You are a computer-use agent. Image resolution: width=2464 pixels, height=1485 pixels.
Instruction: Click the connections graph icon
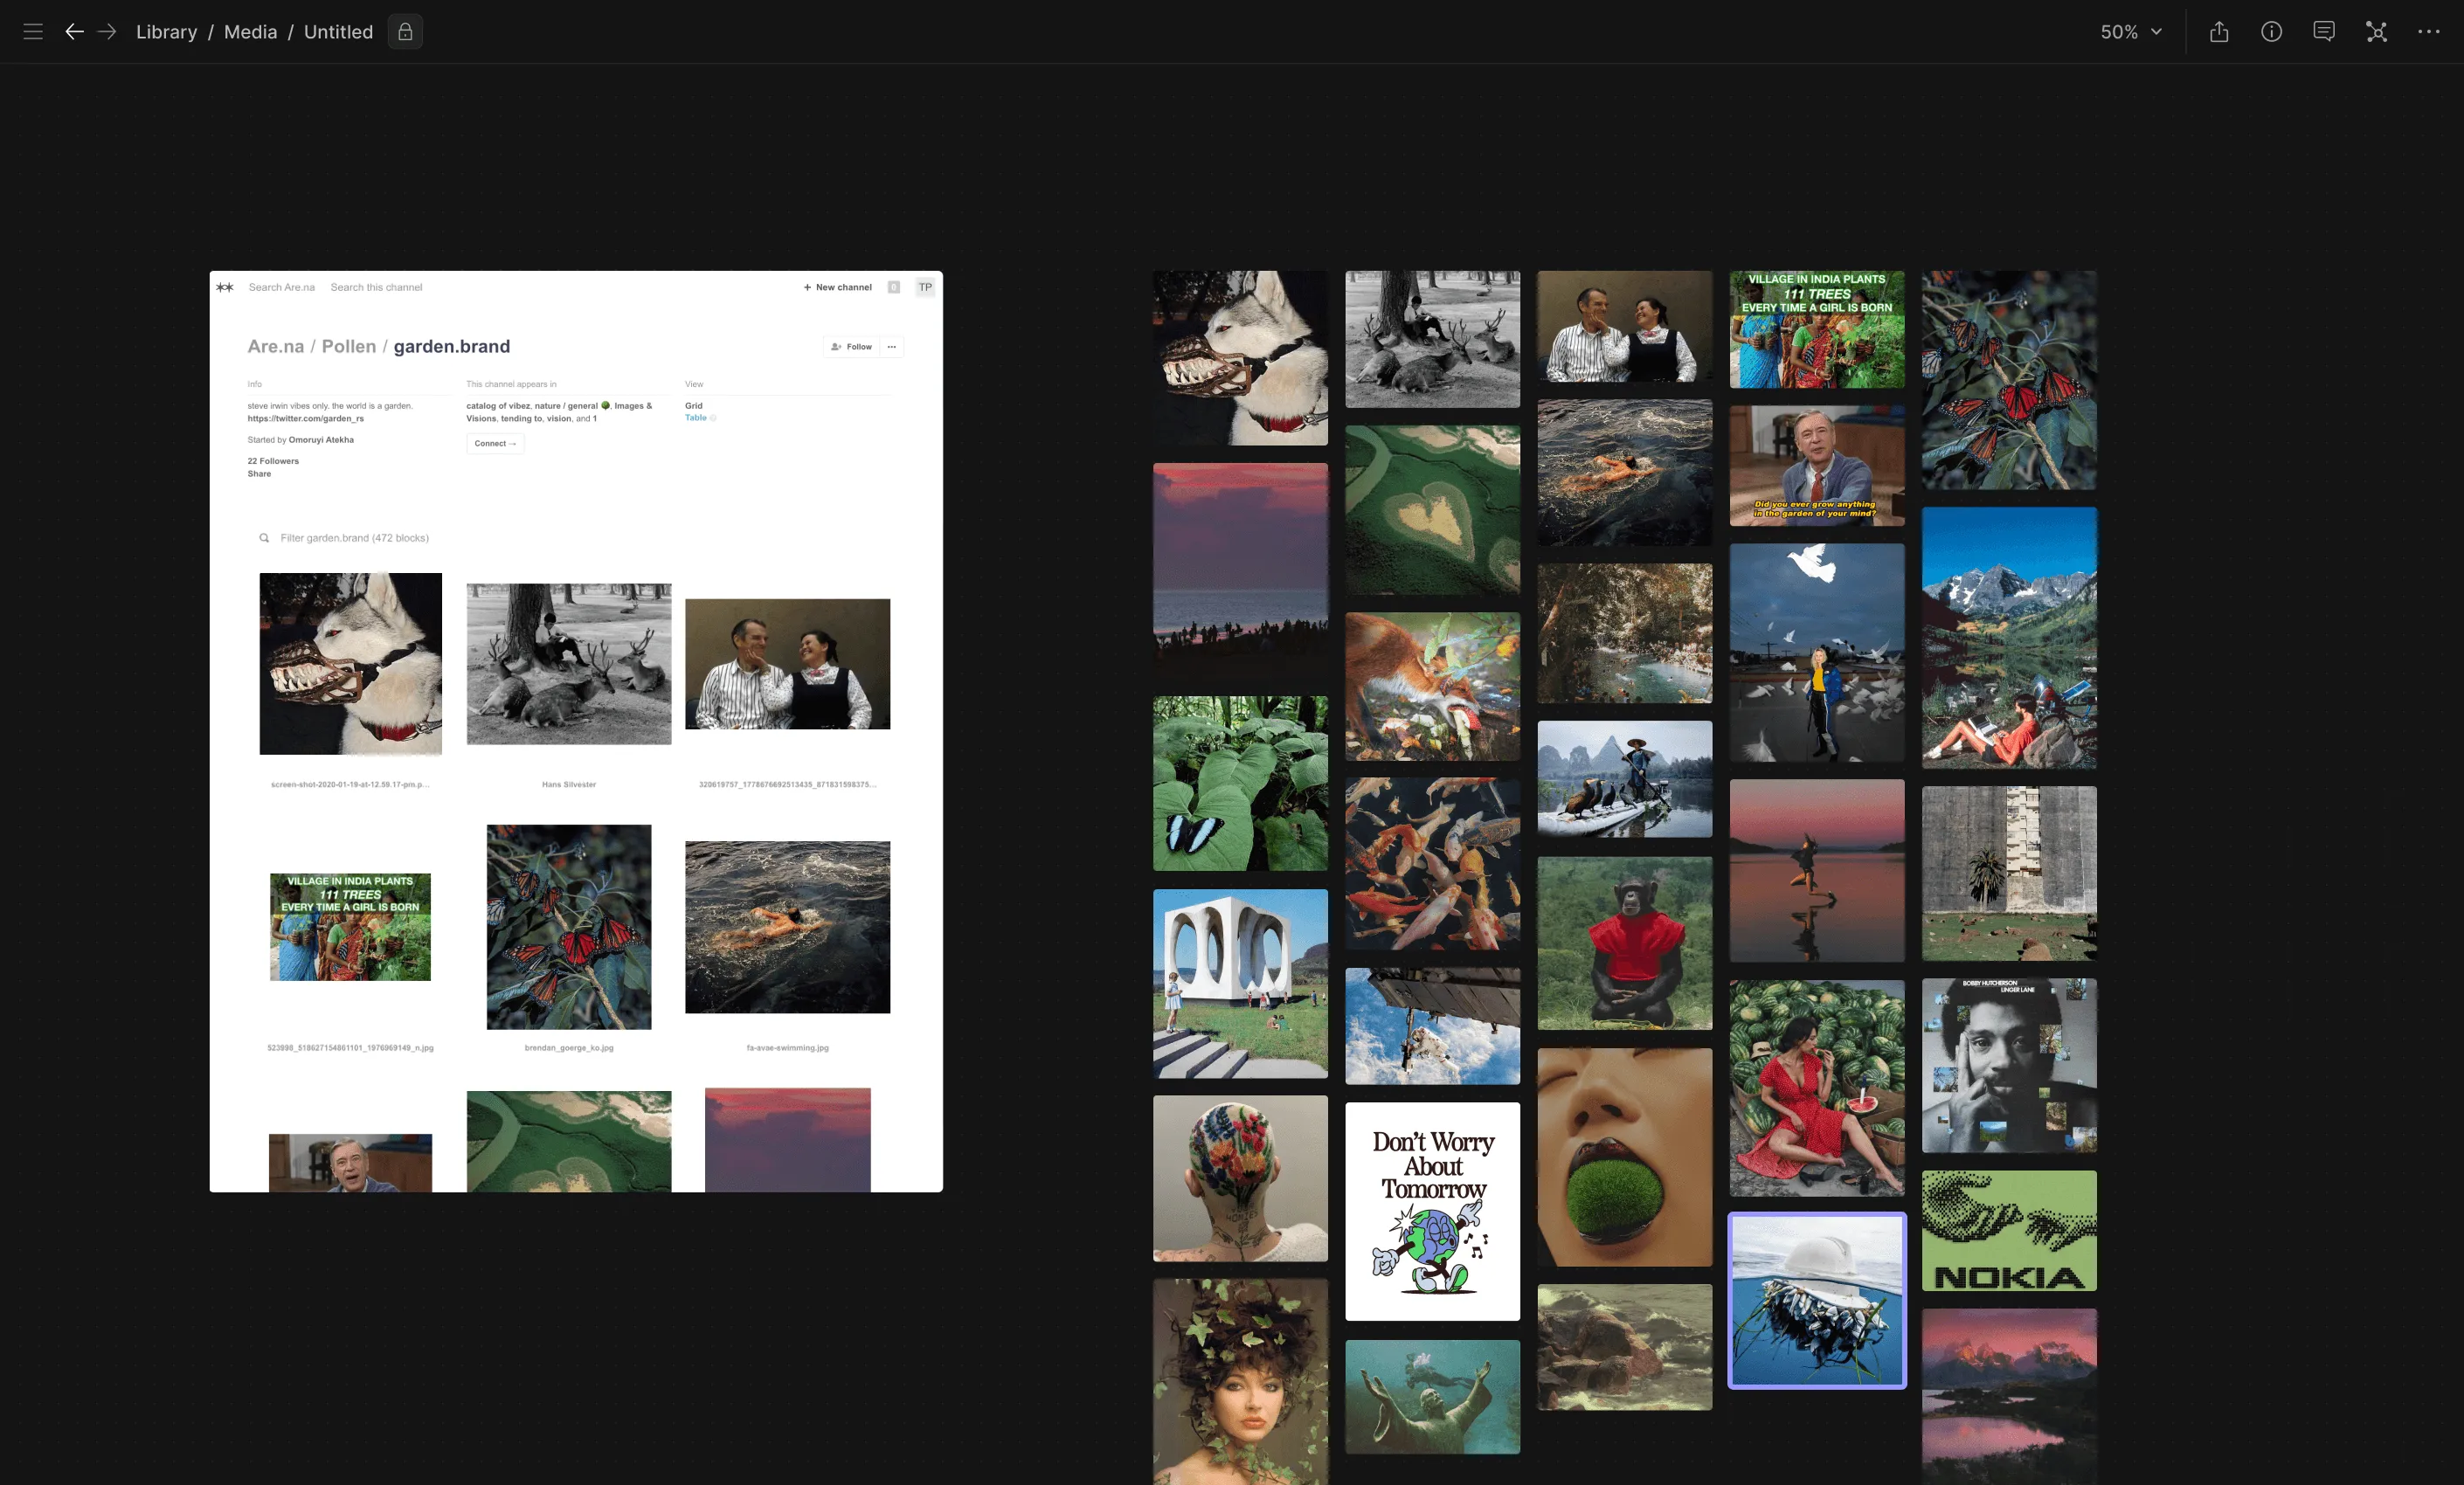click(2377, 32)
